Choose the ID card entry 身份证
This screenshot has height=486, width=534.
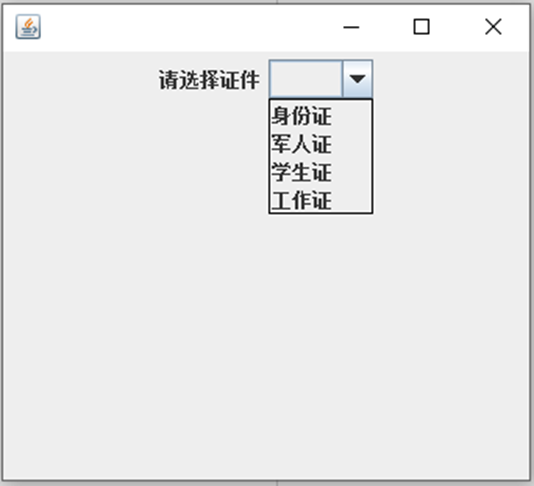pos(320,116)
